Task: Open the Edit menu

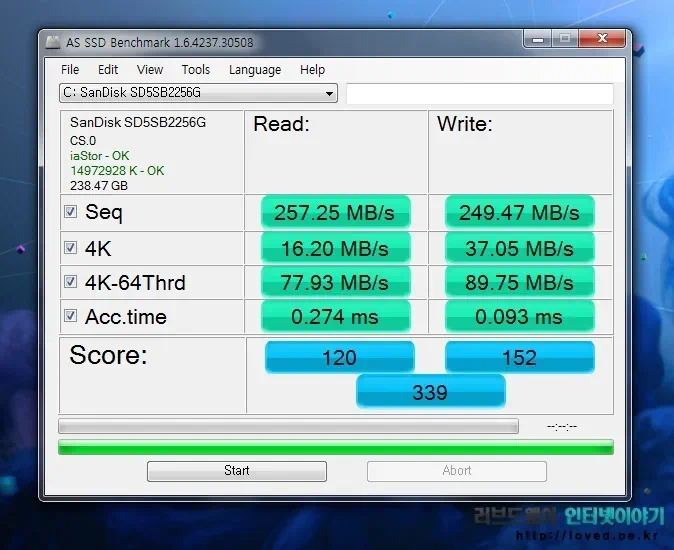Action: [x=108, y=70]
